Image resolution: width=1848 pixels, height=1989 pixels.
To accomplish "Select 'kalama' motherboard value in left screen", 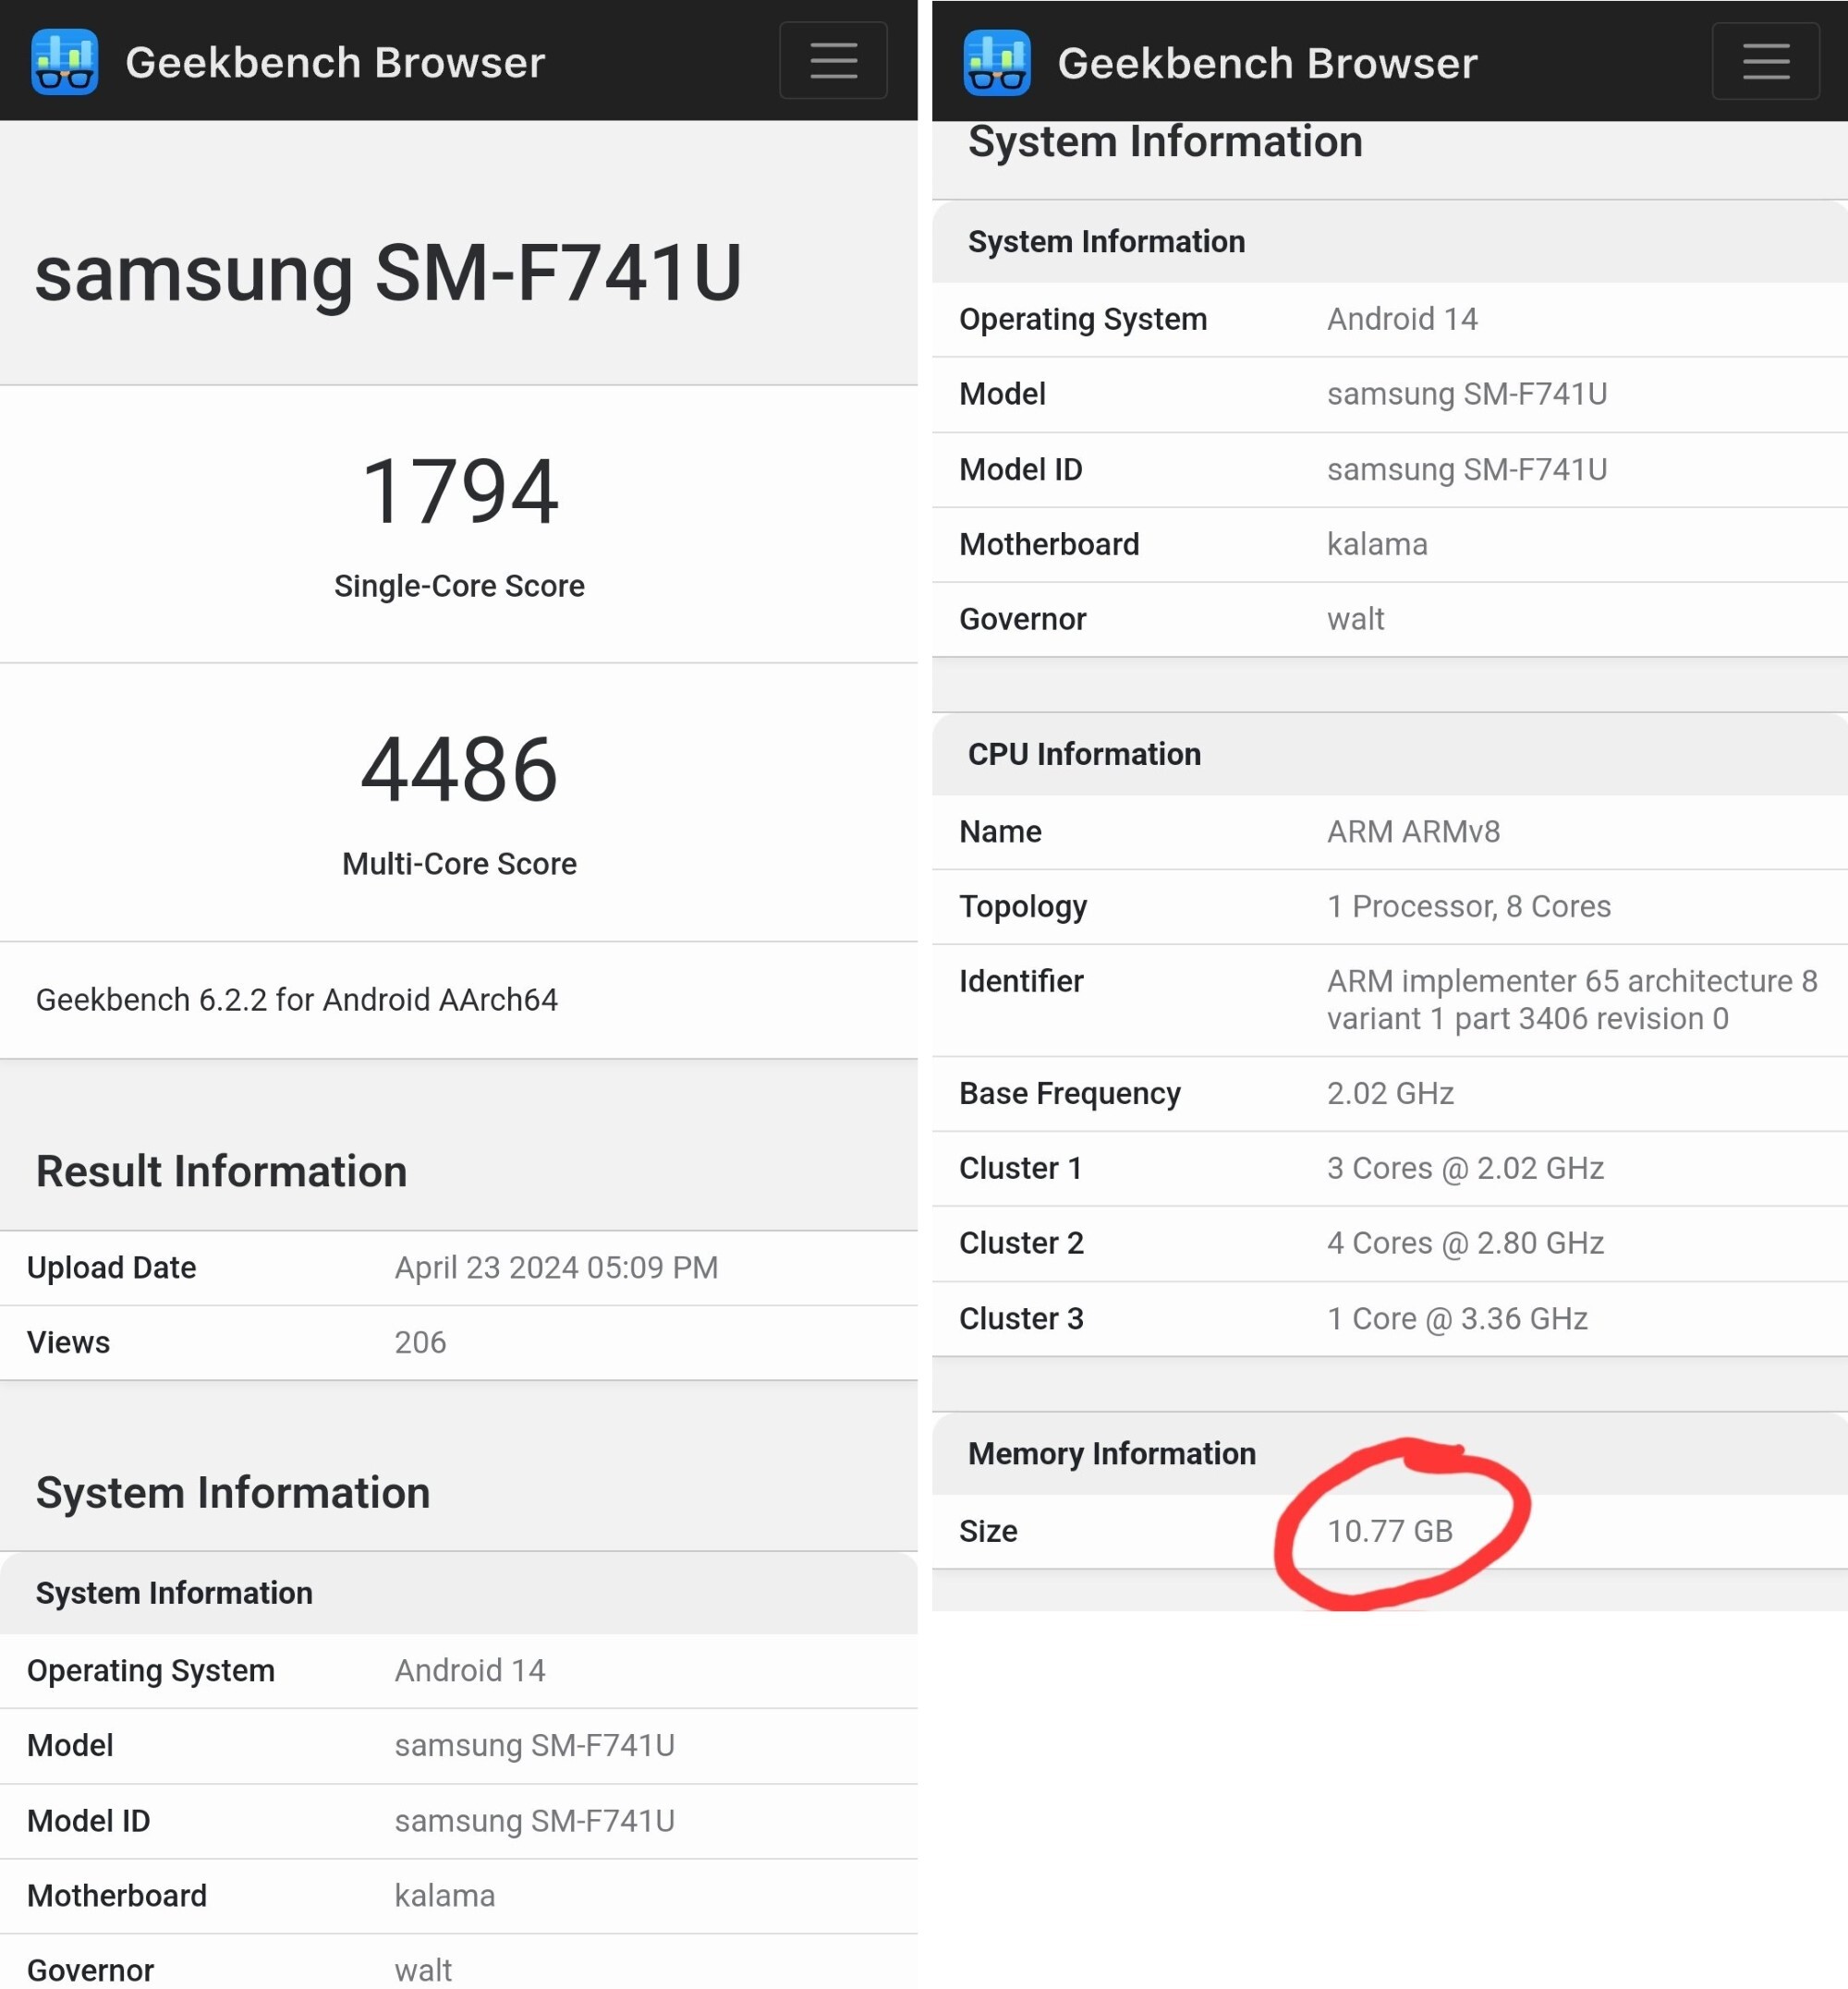I will [445, 1896].
